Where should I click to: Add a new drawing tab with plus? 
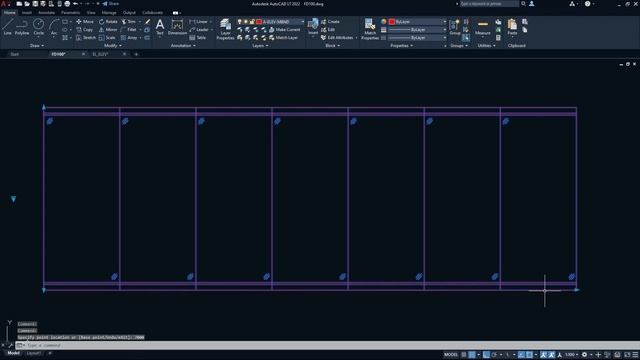[x=136, y=54]
